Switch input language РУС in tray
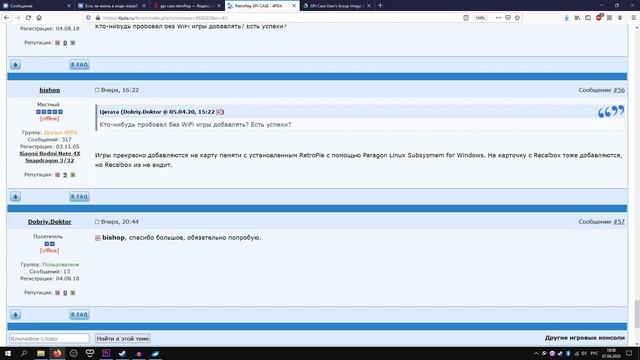 tap(594, 353)
